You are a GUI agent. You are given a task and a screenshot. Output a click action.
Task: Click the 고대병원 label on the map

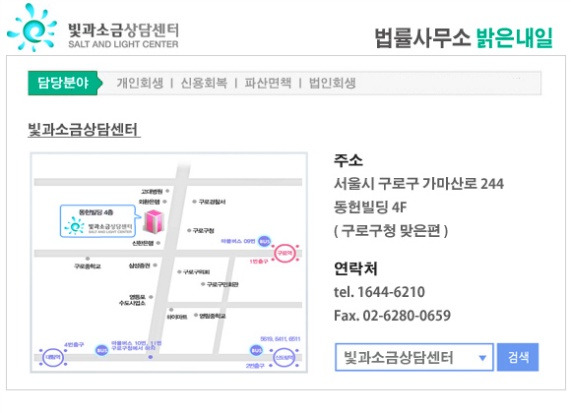click(x=152, y=191)
